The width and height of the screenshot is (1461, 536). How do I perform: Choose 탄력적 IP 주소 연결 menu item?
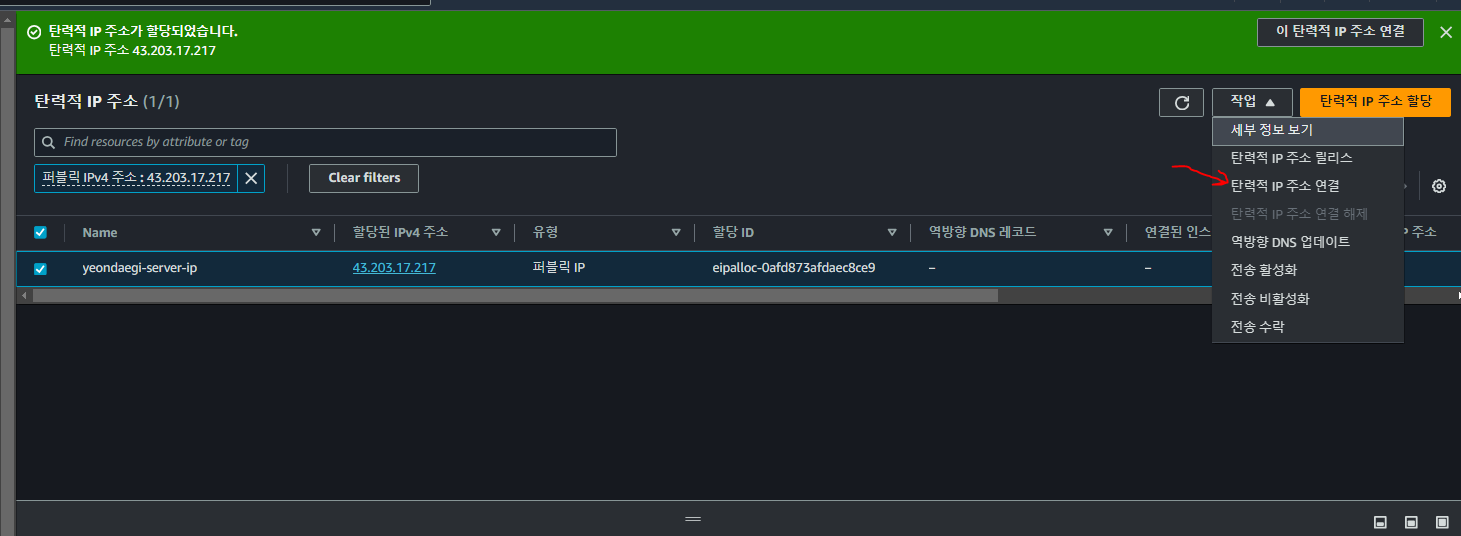pyautogui.click(x=1308, y=186)
